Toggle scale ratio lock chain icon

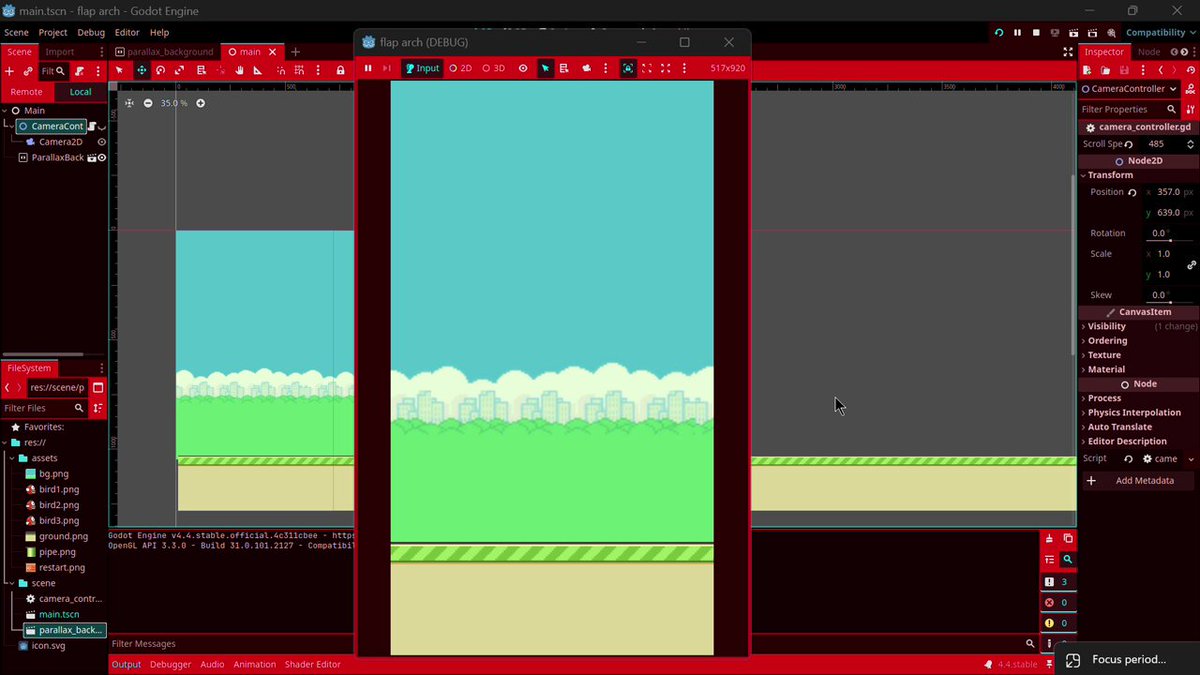[1191, 265]
